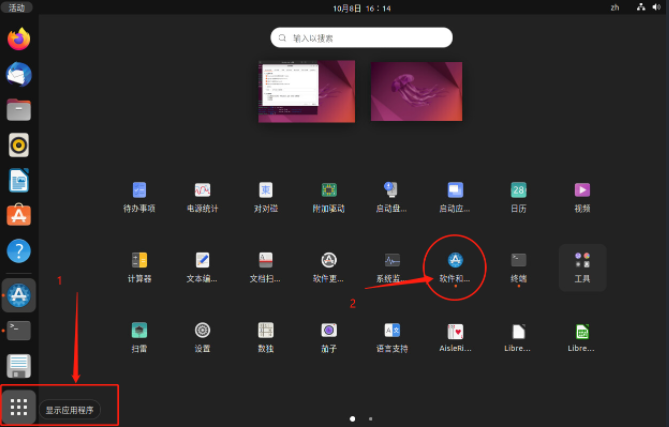The height and width of the screenshot is (427, 669).
Task: Click the network status icon
Action: [x=641, y=7]
